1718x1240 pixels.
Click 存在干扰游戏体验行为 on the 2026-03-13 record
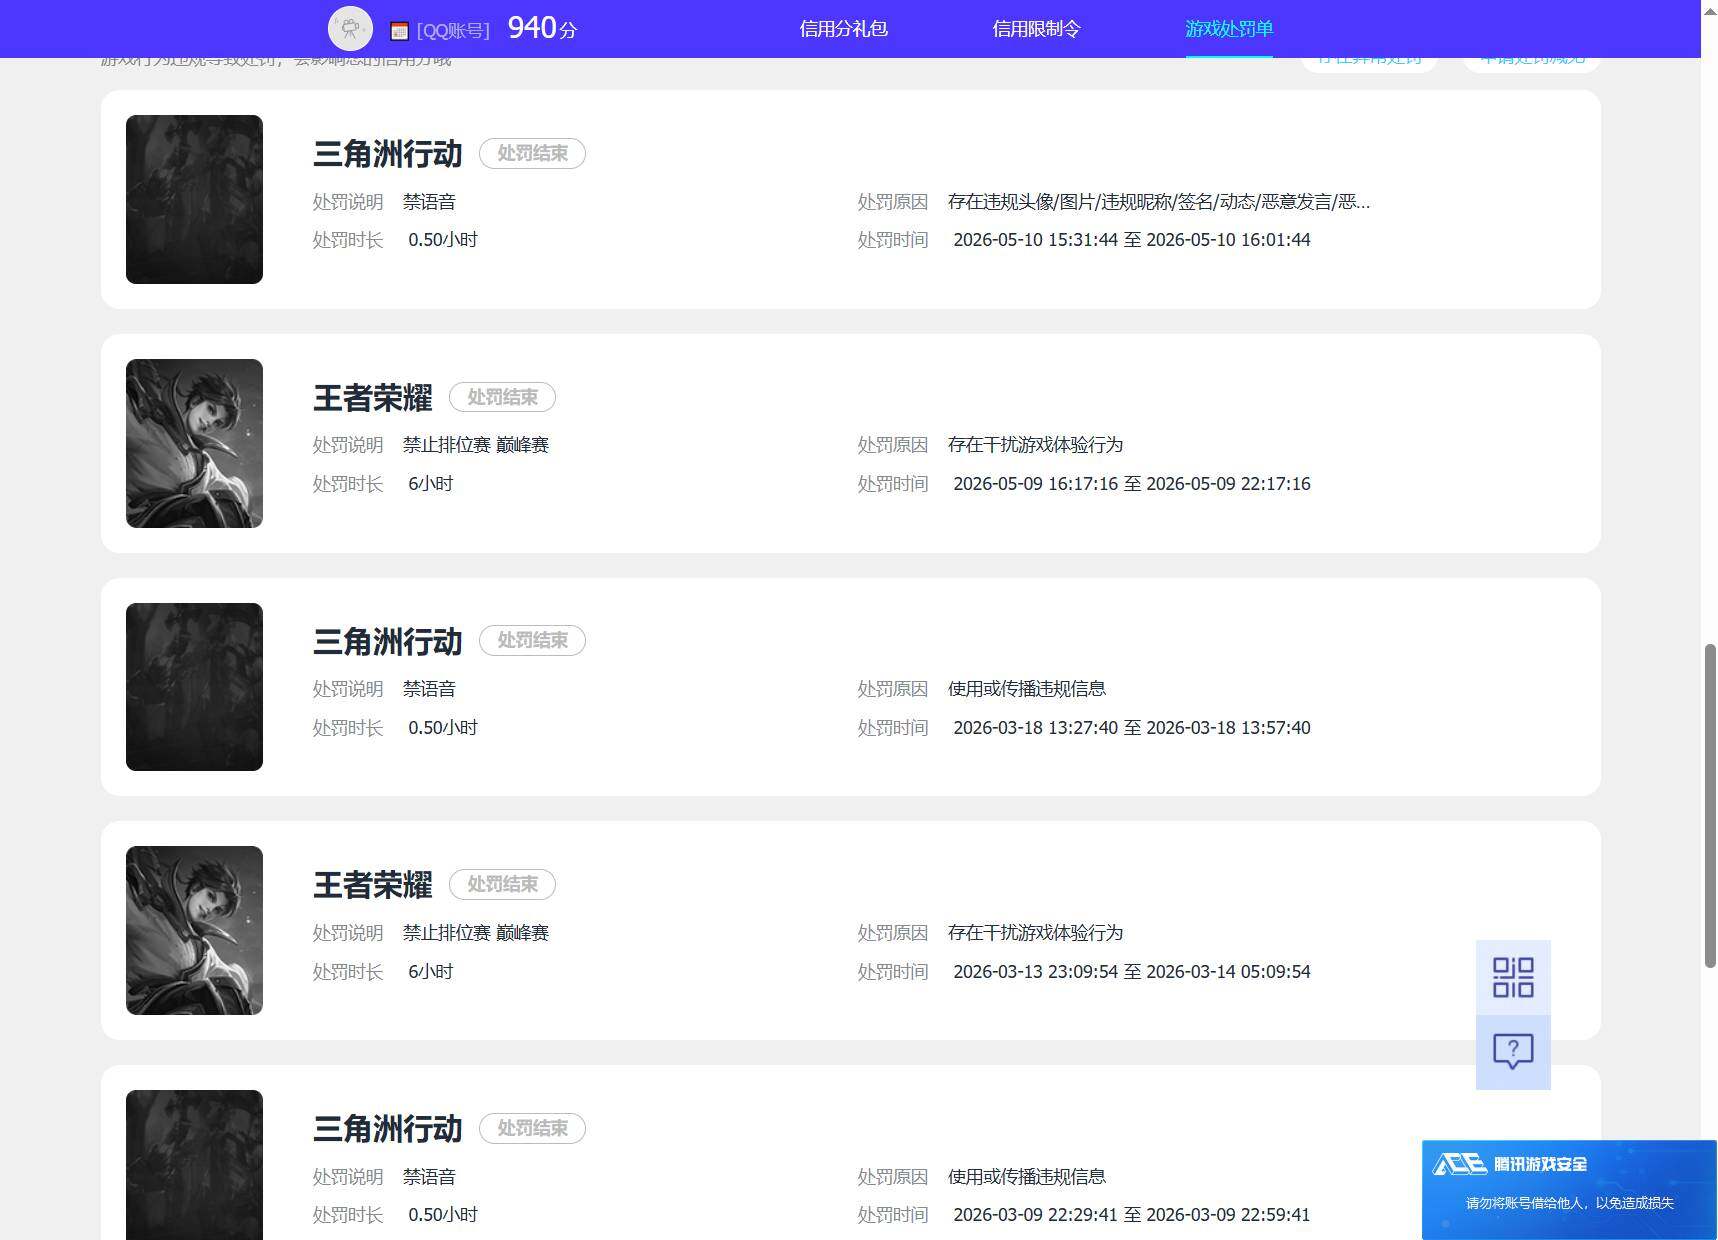[x=1035, y=933]
